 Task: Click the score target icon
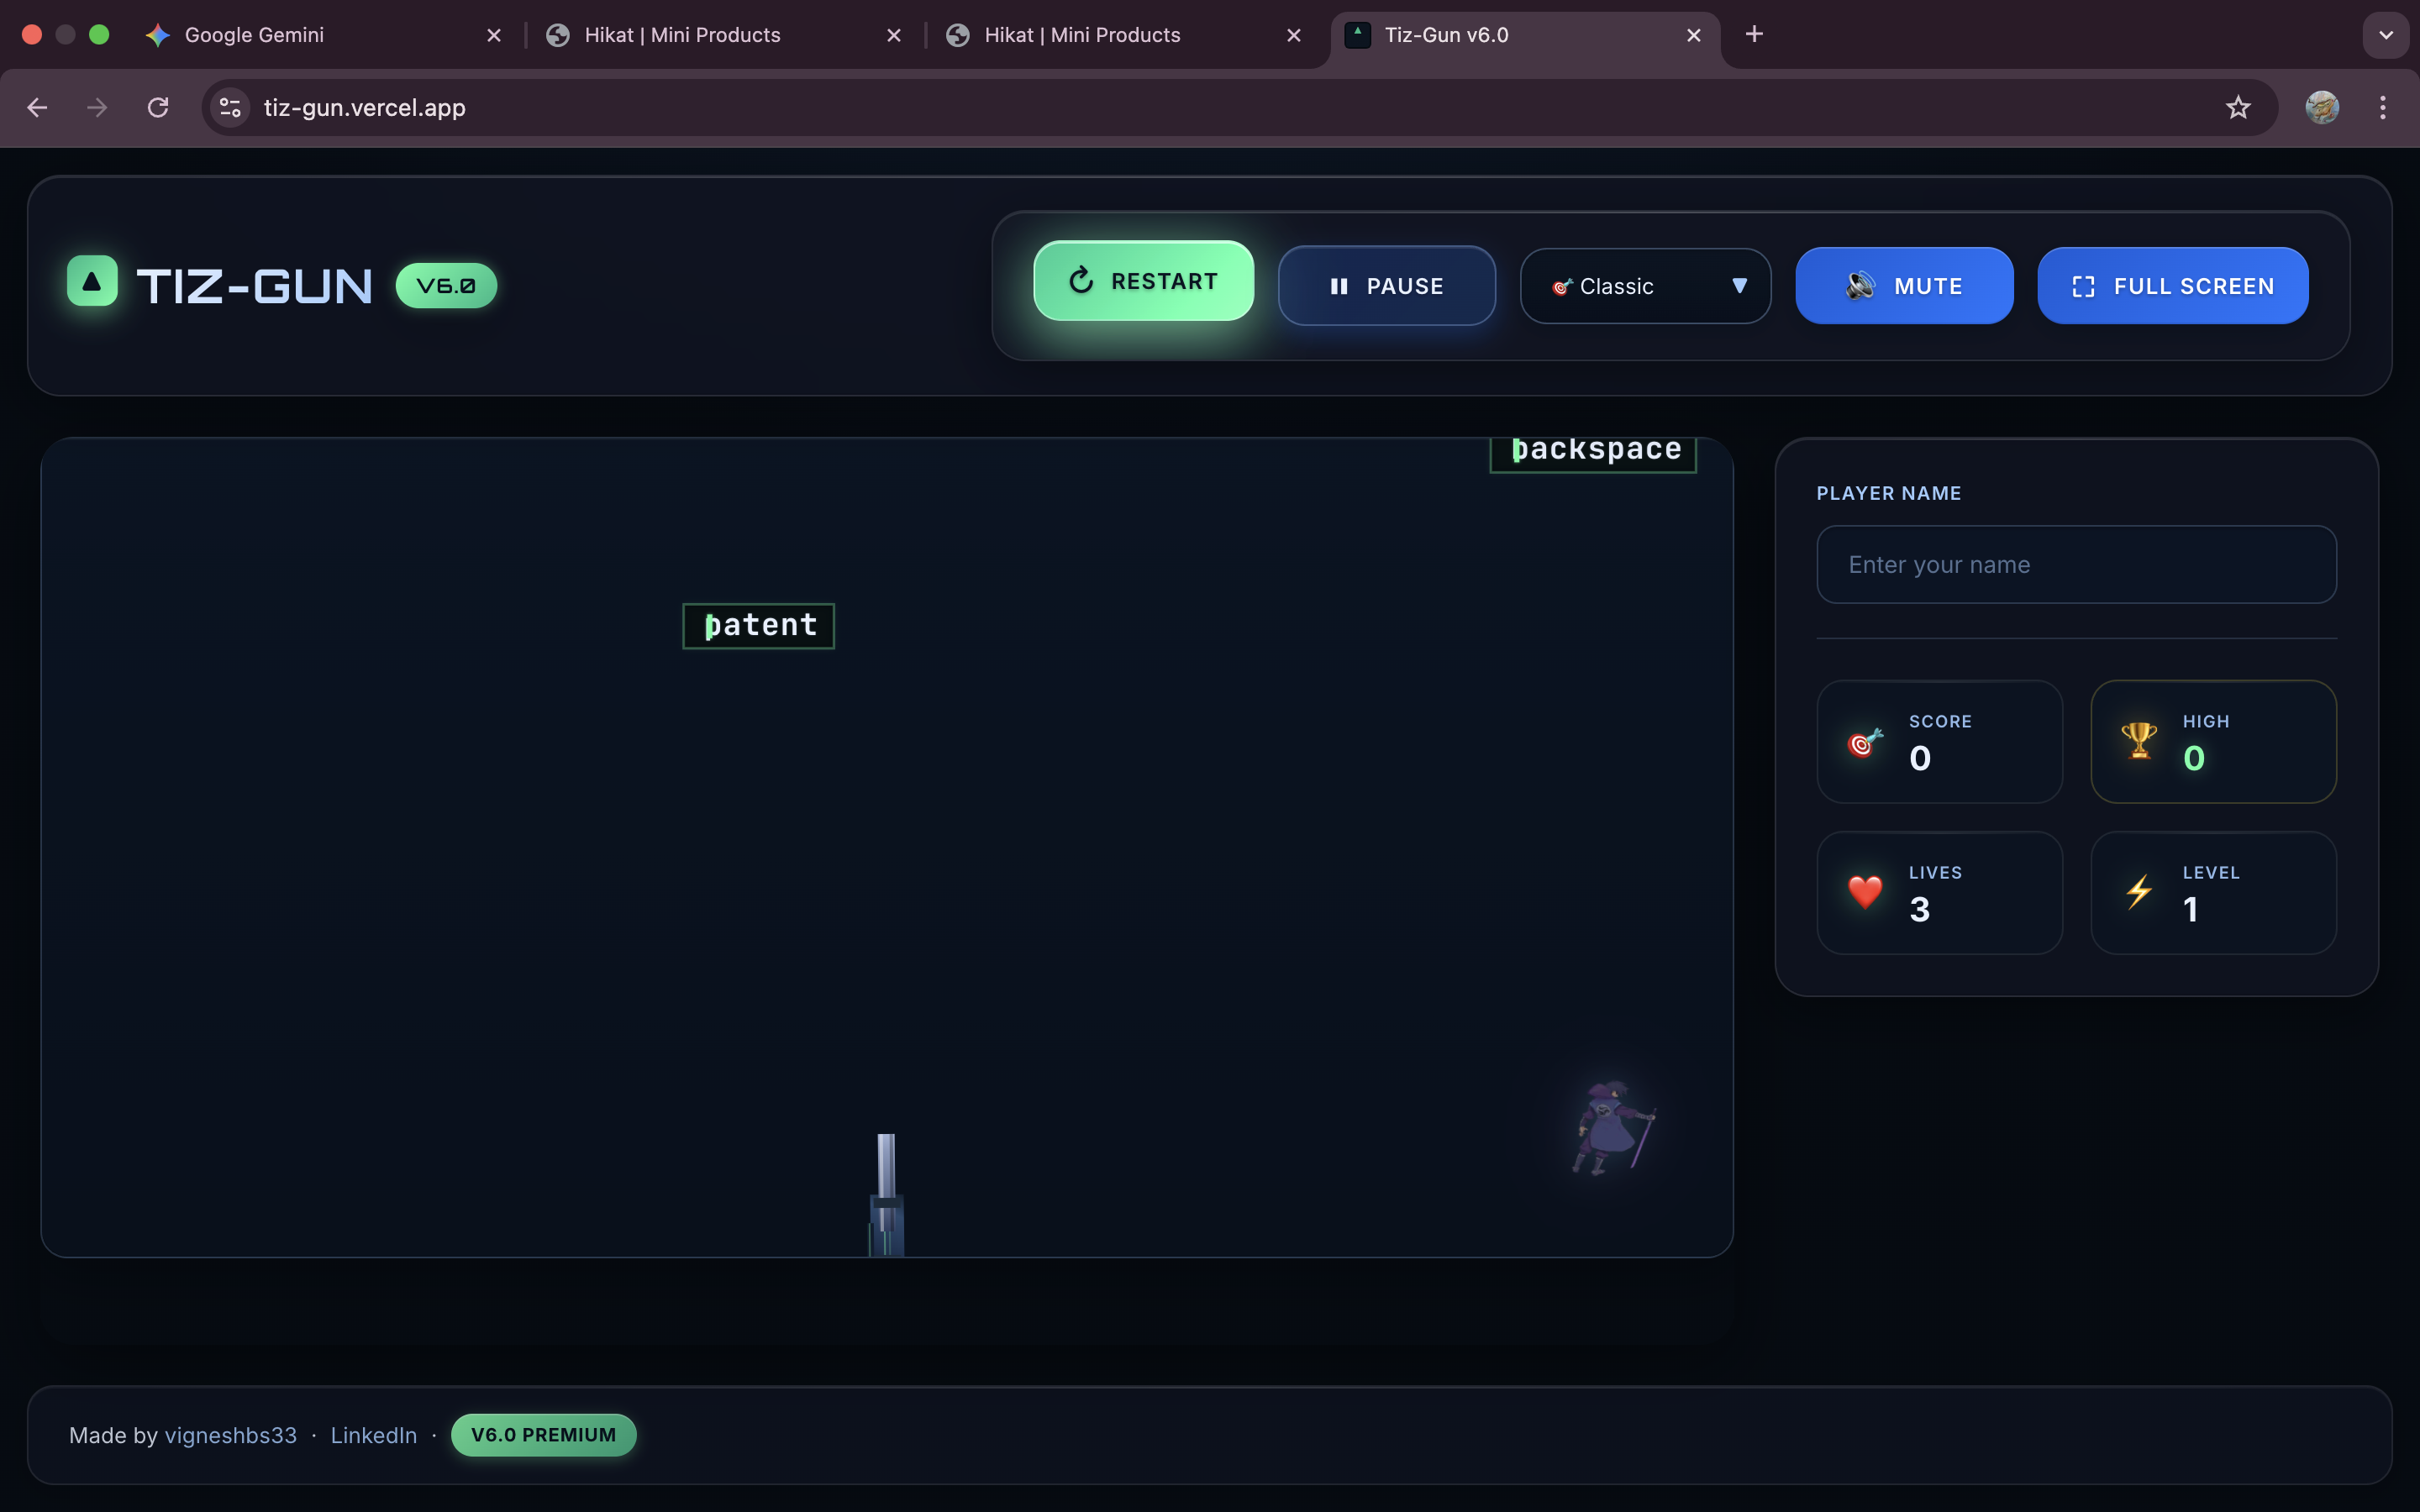(x=1864, y=743)
